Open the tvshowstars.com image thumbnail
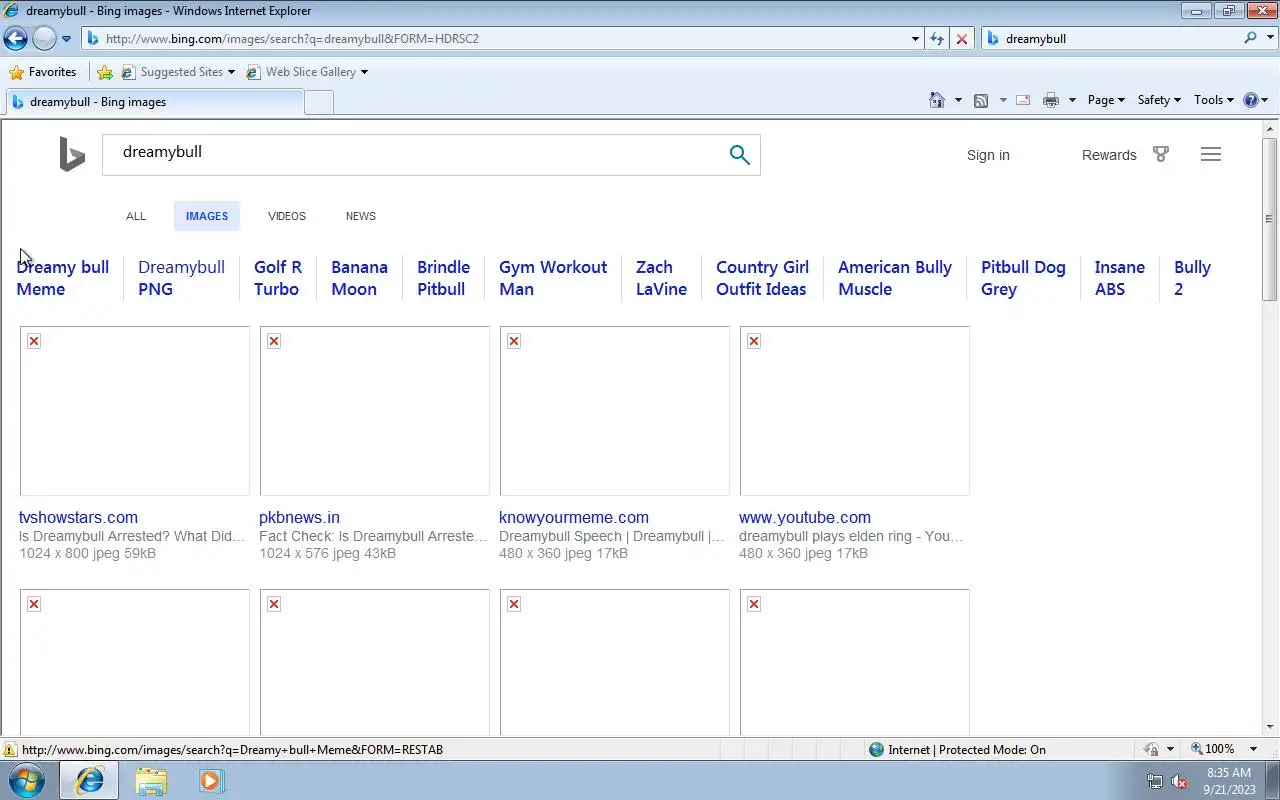The image size is (1280, 800). click(x=134, y=411)
